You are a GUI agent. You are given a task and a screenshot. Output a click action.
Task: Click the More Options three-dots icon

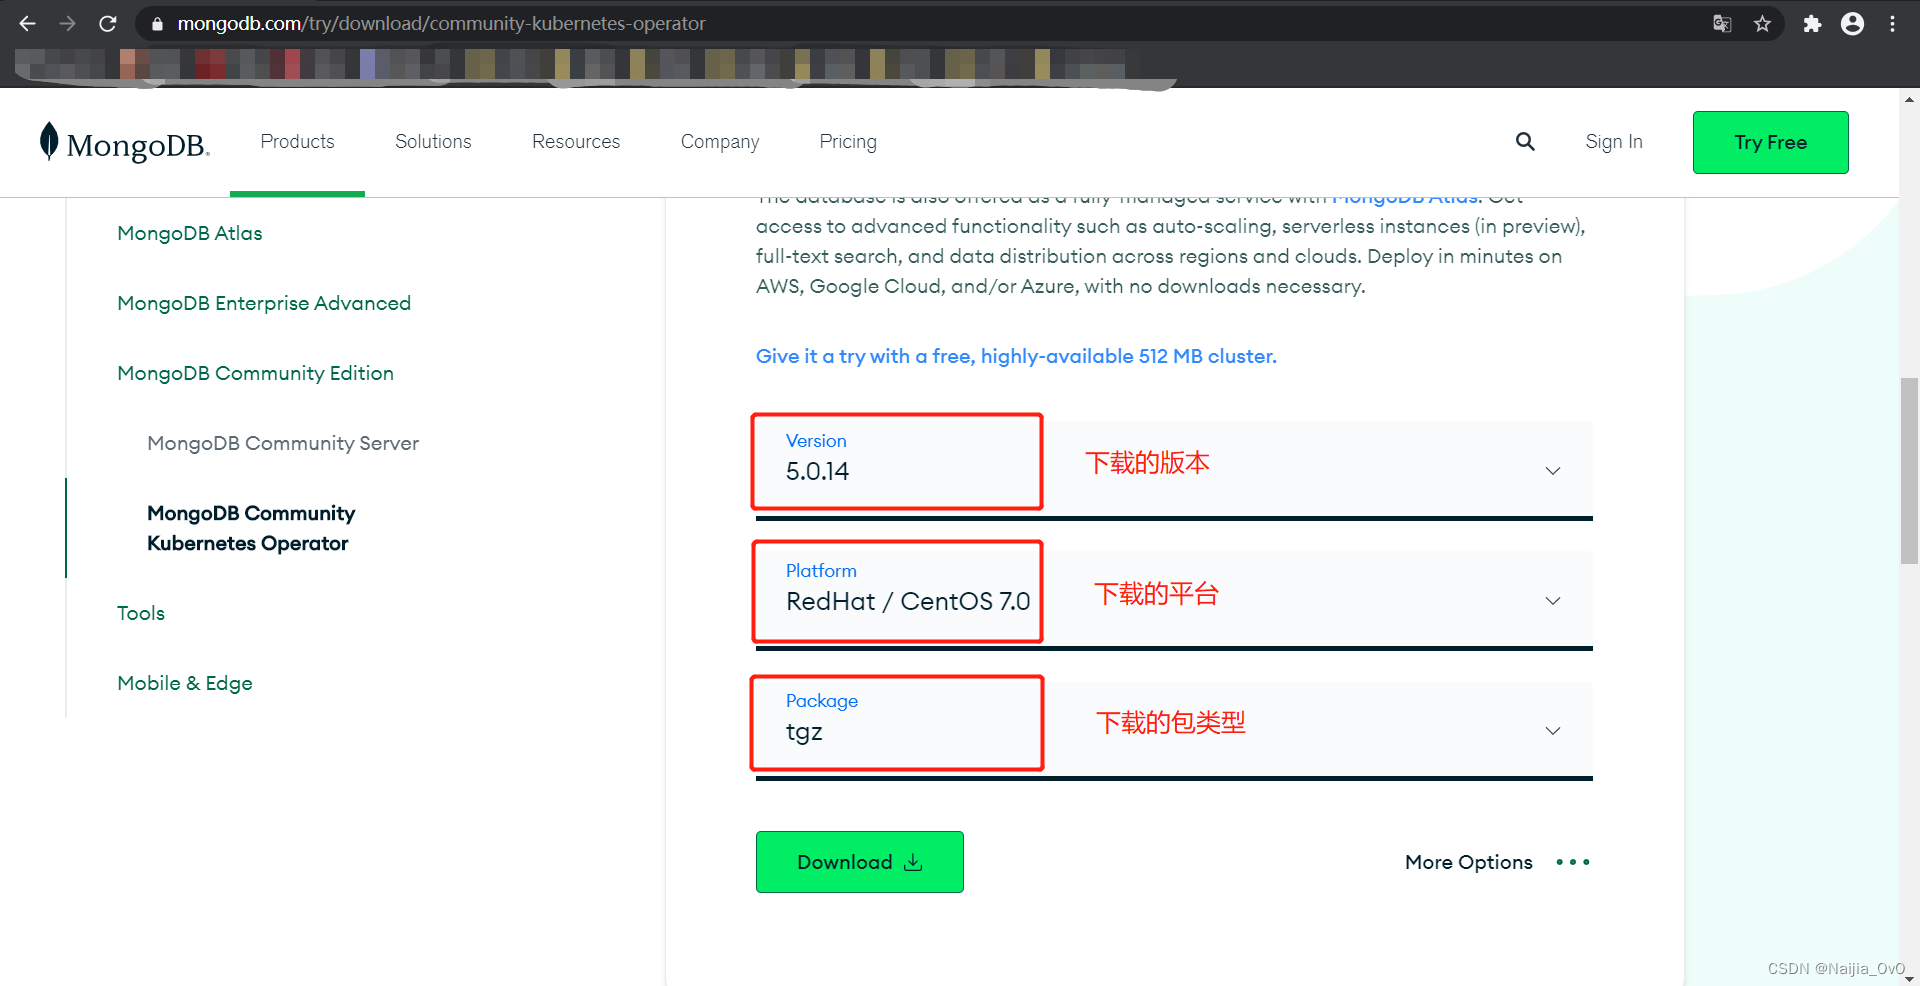(x=1573, y=862)
